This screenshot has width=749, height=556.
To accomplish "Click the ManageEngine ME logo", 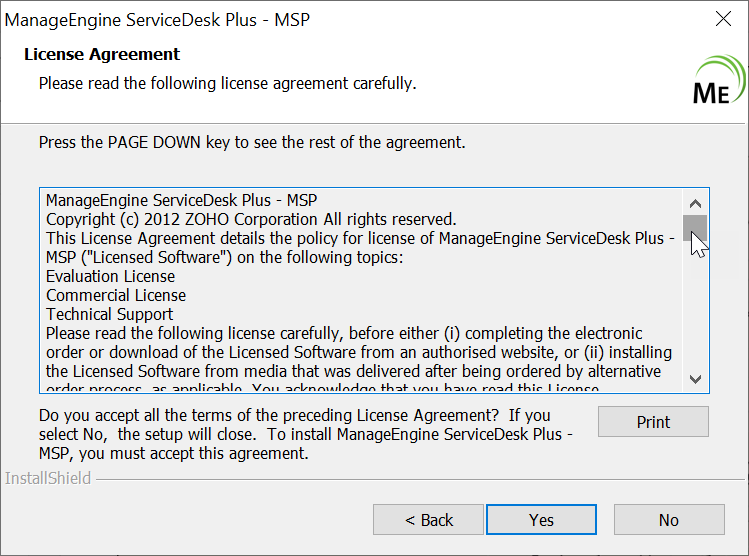I will pos(717,81).
